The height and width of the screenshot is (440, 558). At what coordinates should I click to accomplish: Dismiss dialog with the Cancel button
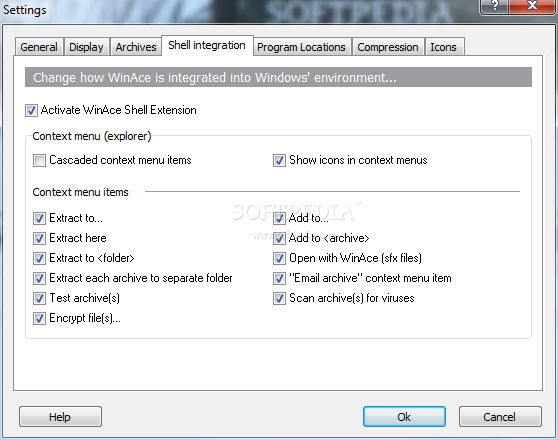500,417
